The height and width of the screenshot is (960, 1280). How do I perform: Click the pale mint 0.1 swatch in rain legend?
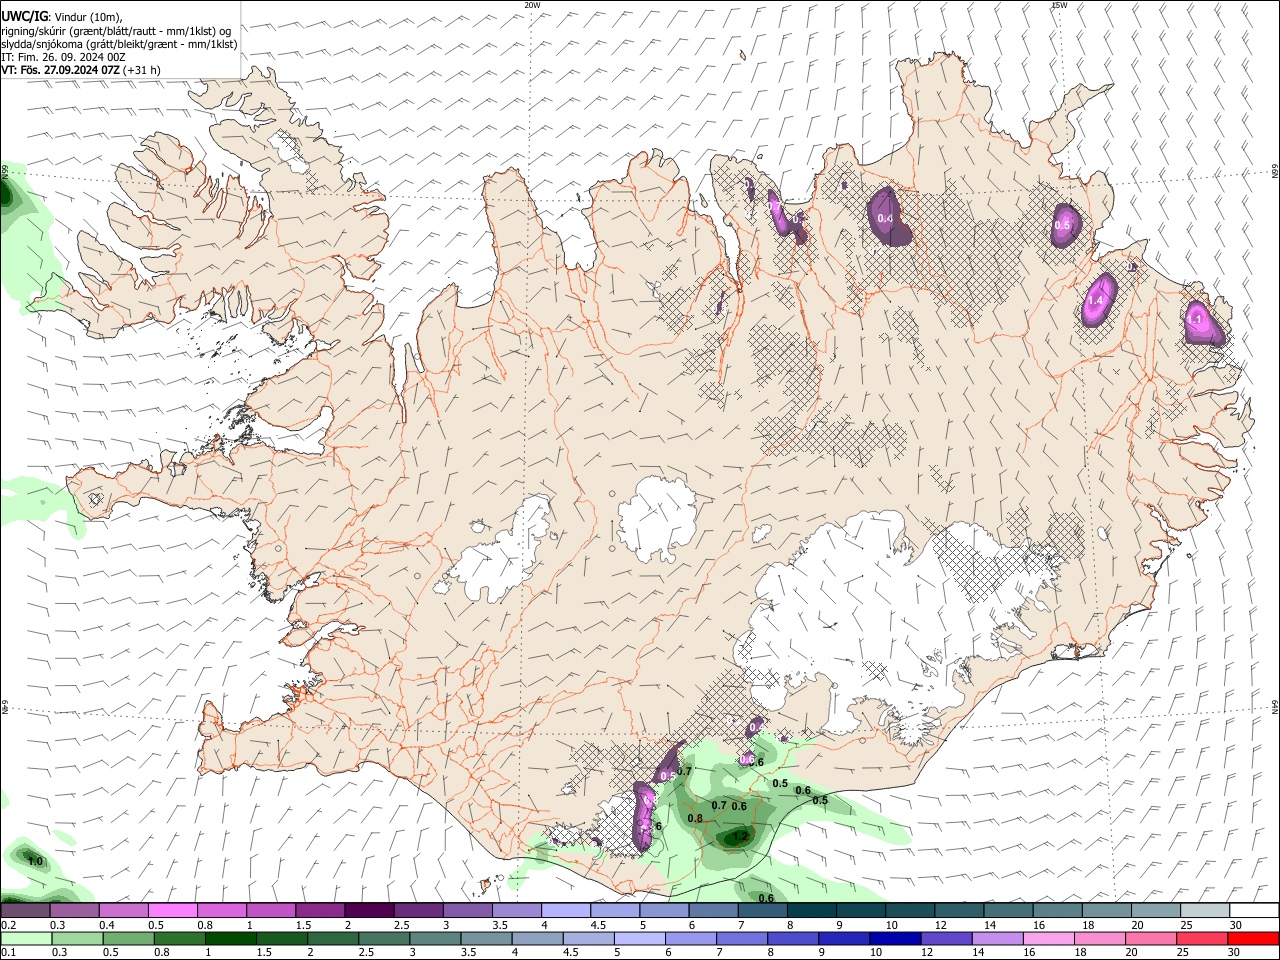point(25,938)
